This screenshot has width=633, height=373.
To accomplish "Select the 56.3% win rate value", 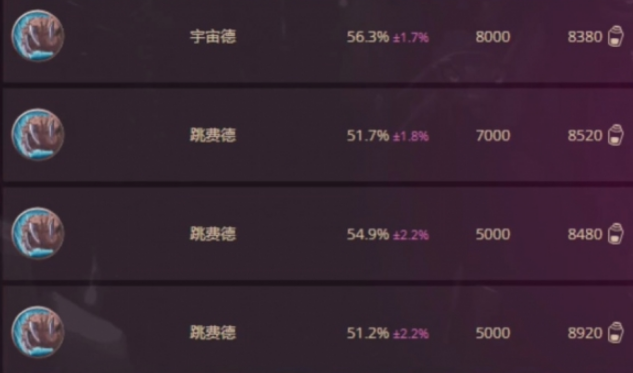I will (368, 37).
